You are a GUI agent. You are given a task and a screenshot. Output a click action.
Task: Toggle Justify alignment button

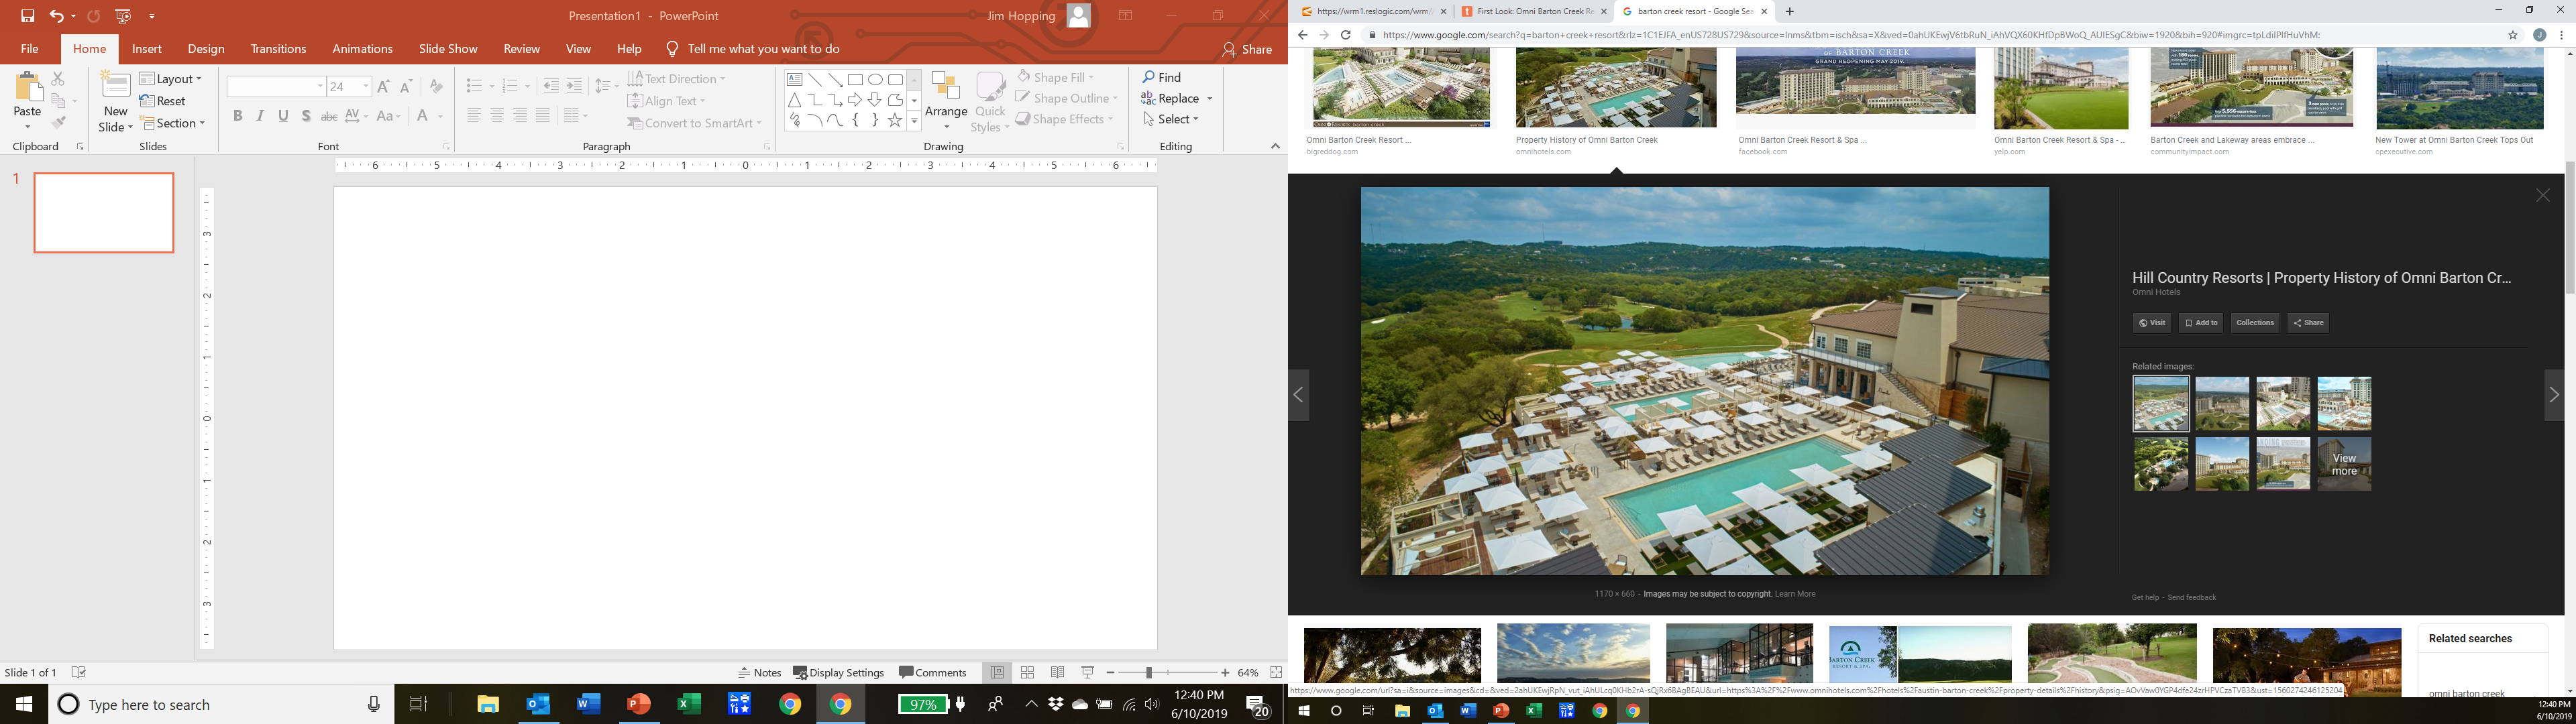tap(543, 116)
